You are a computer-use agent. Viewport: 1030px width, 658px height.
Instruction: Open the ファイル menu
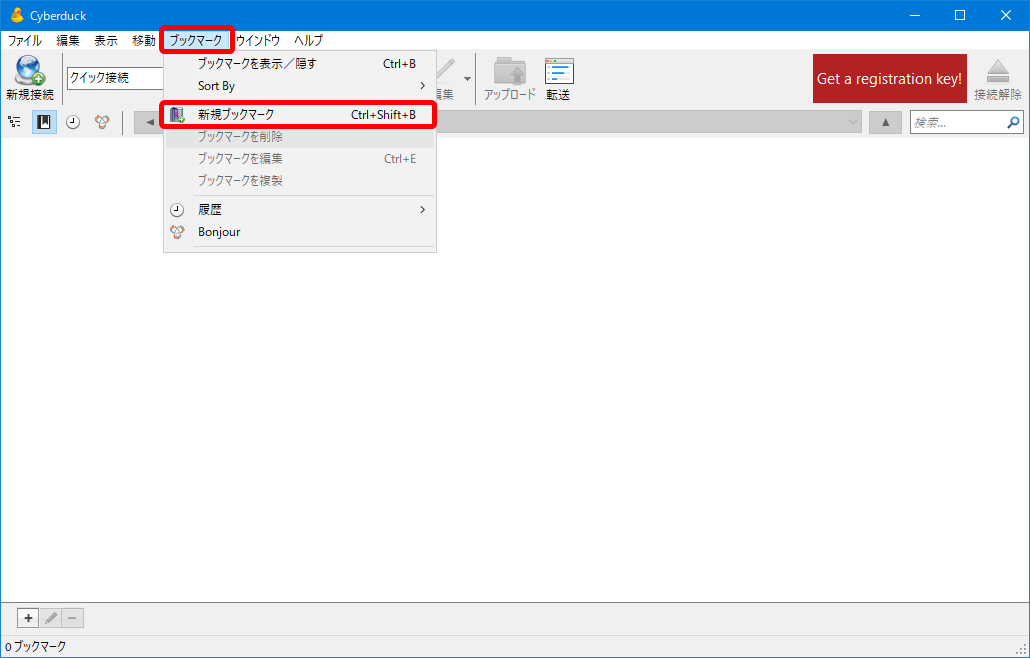coord(24,41)
